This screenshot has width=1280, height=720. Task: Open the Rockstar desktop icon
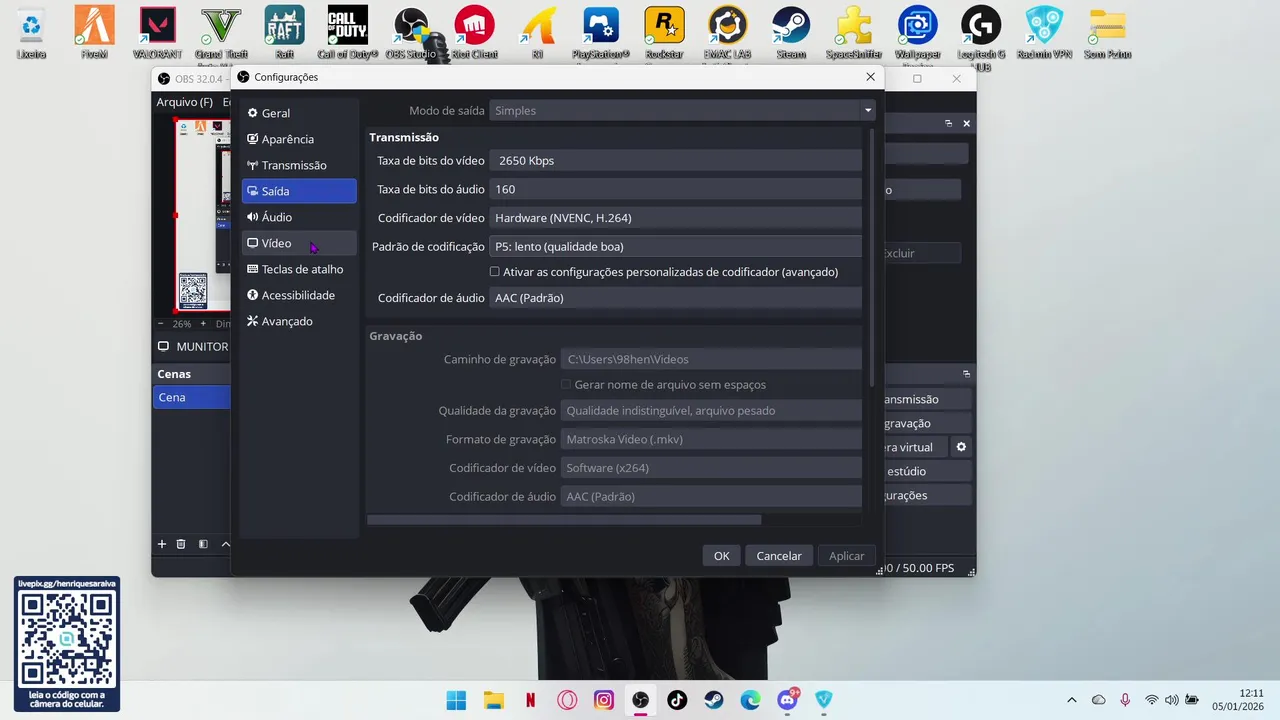point(664,33)
